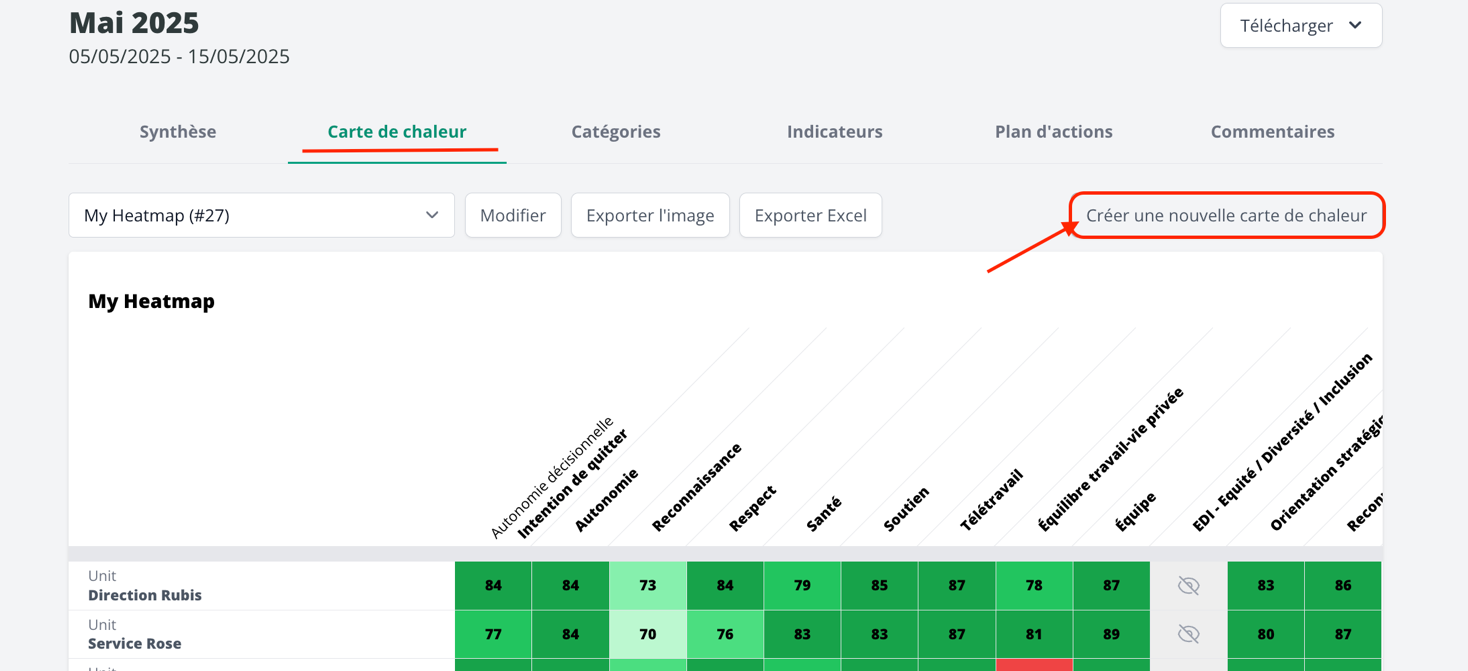Screen dimensions: 1468x671
Task: Click Service Rose cell with value 77
Action: [493, 634]
